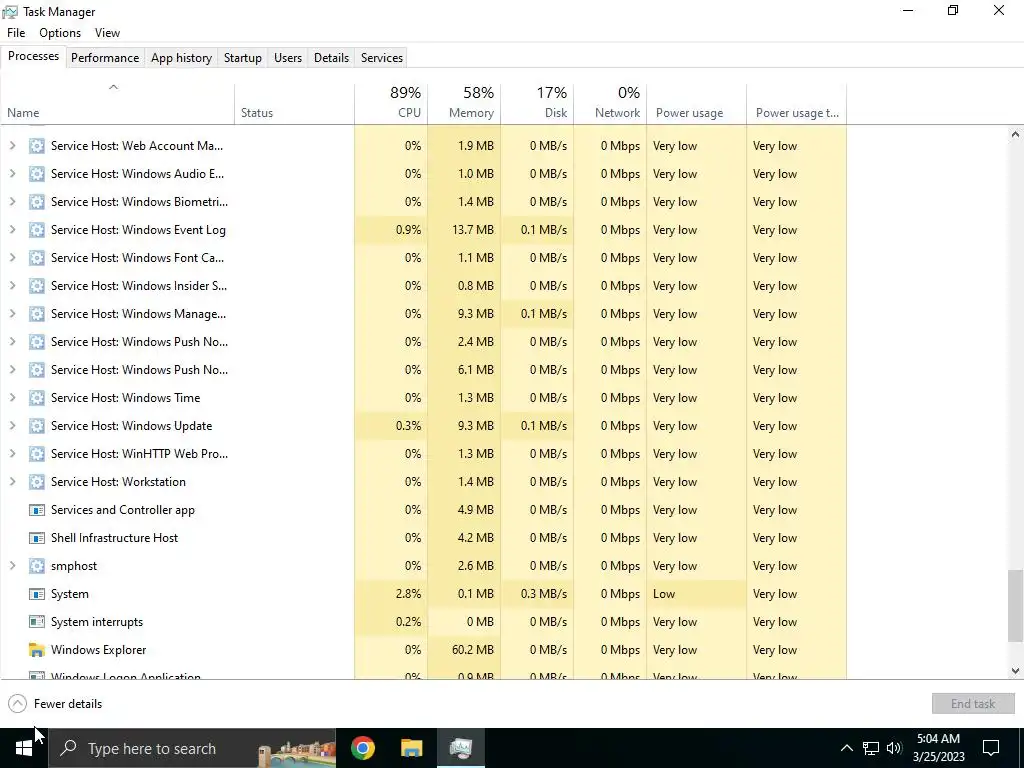Open the network tray icon

(871, 748)
